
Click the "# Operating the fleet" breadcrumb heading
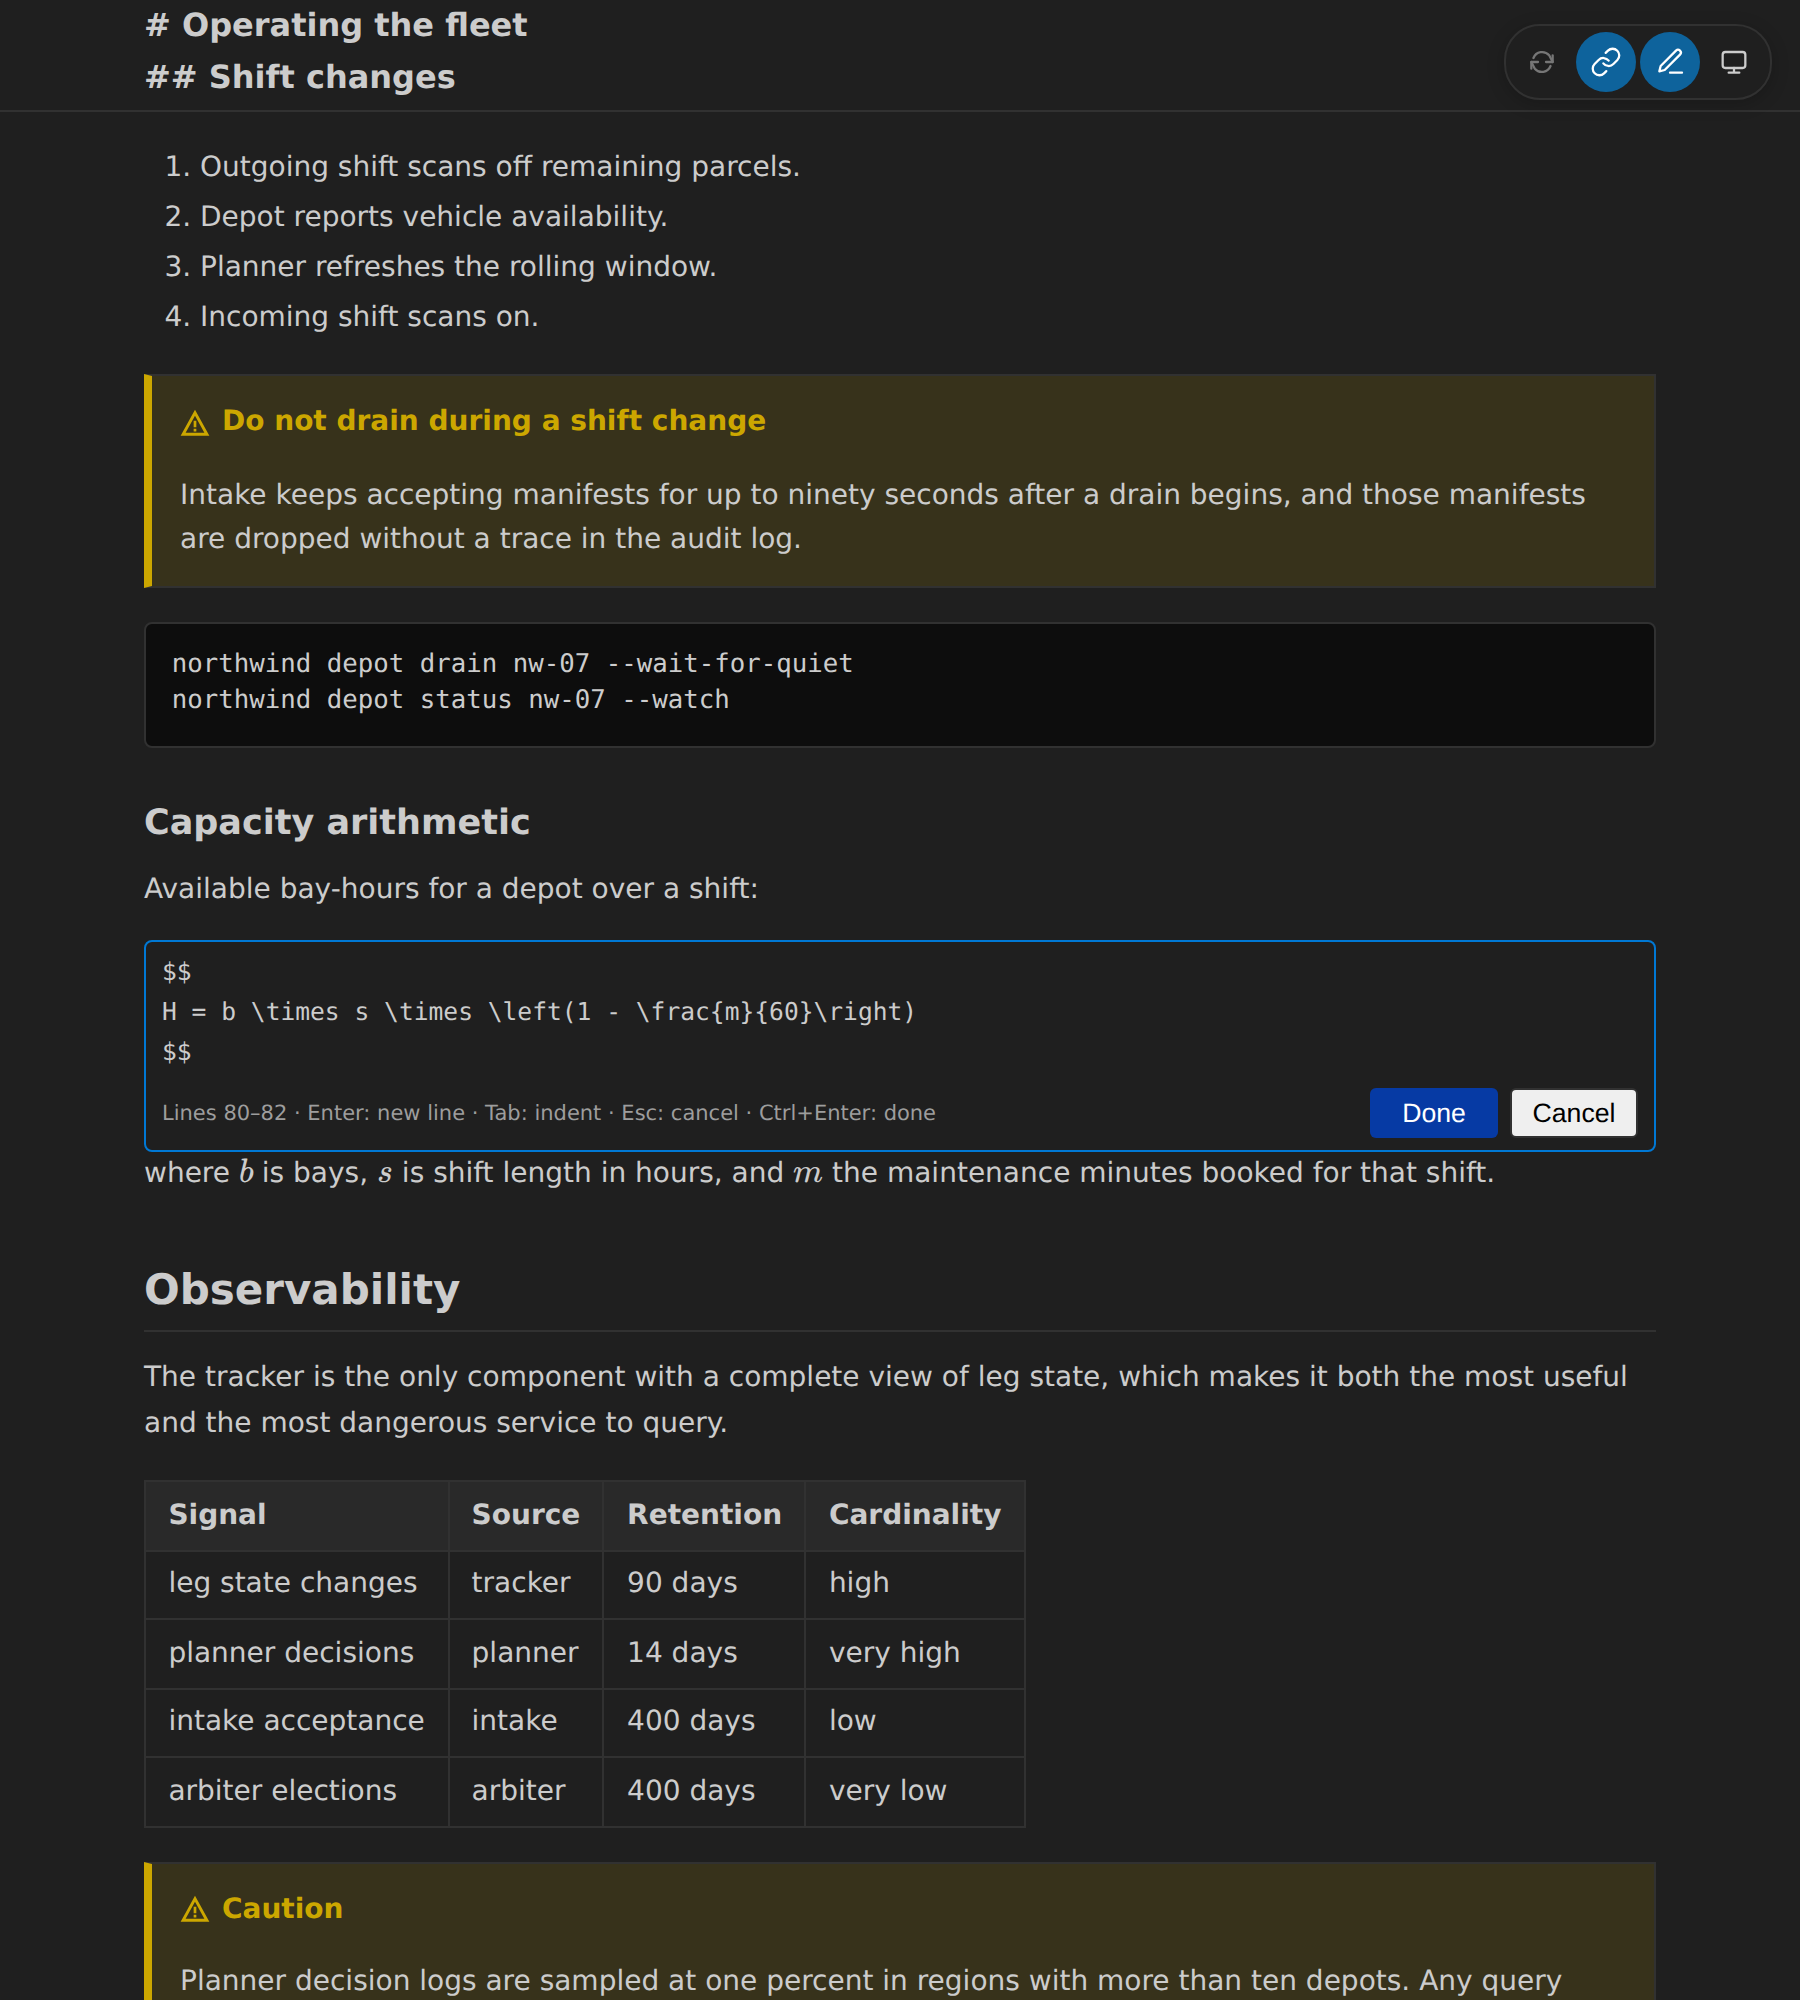[336, 25]
